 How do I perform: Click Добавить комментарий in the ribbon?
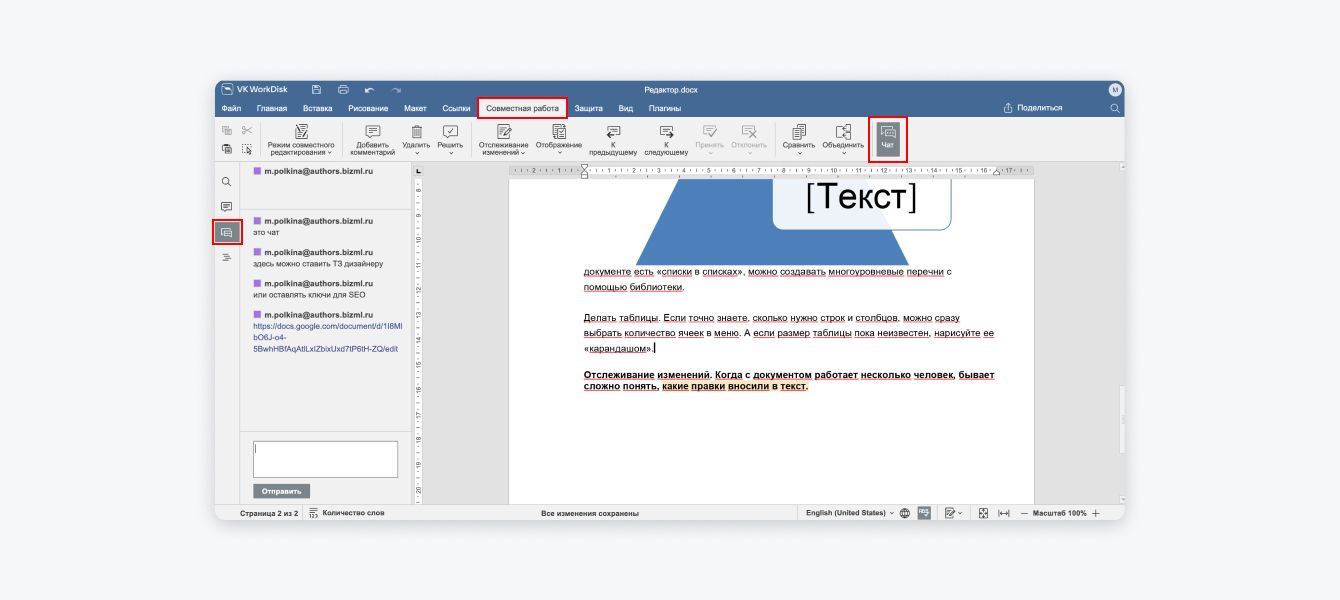[372, 139]
